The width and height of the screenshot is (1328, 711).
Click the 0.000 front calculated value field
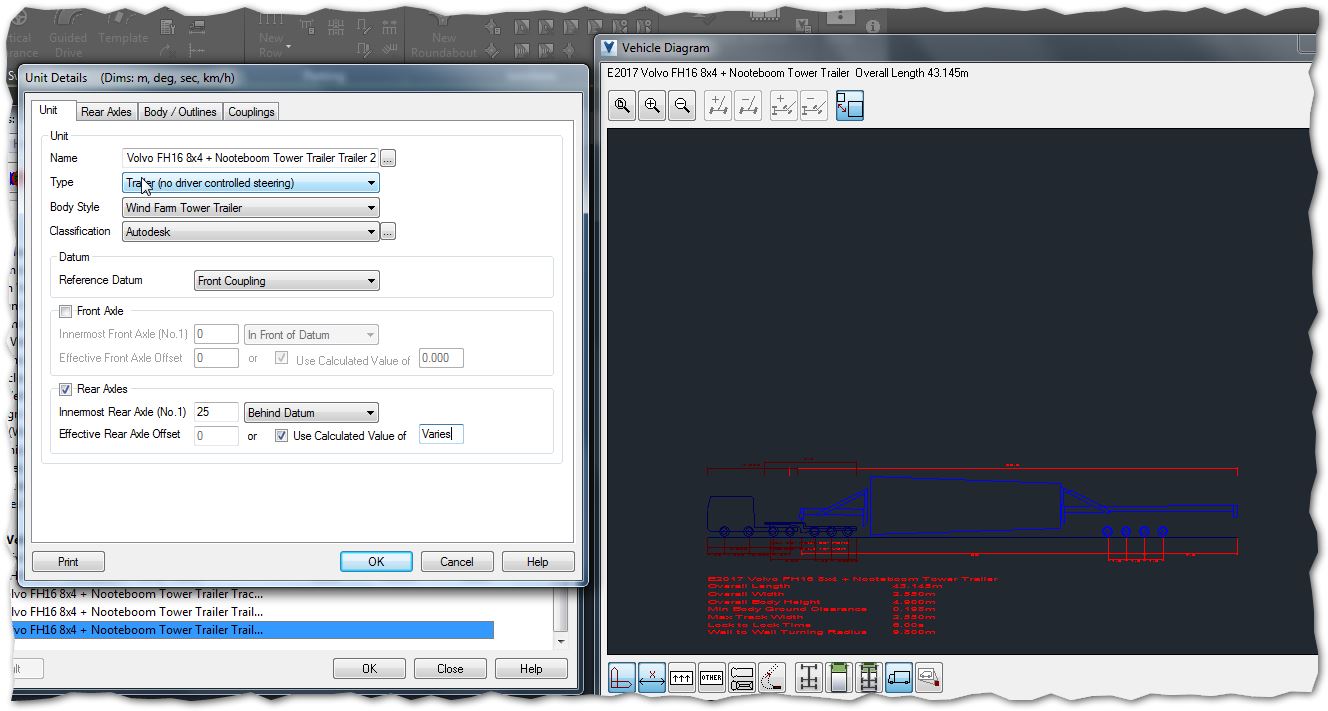coord(441,358)
